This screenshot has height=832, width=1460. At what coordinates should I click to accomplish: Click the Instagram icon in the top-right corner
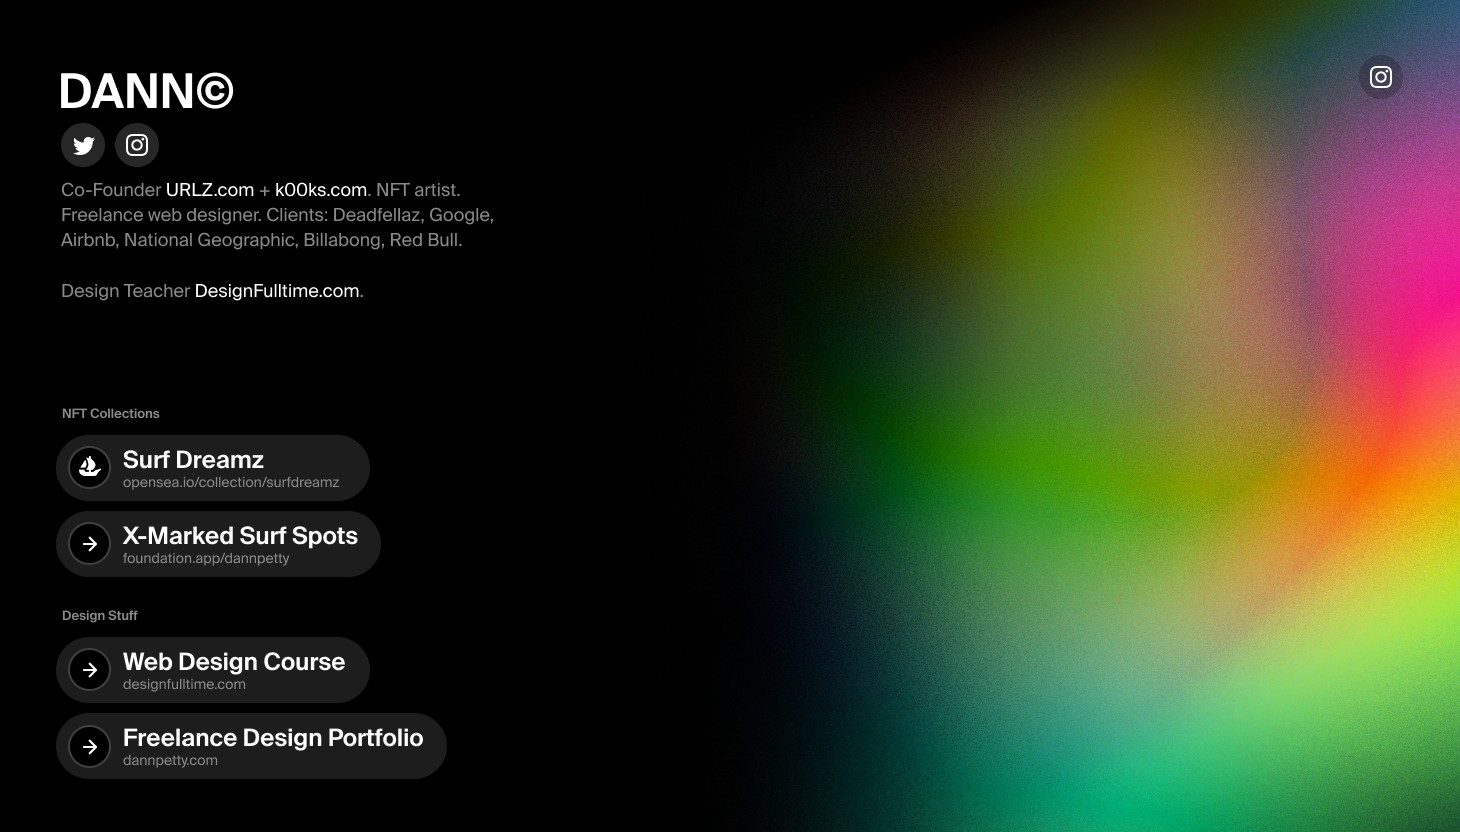click(1381, 77)
